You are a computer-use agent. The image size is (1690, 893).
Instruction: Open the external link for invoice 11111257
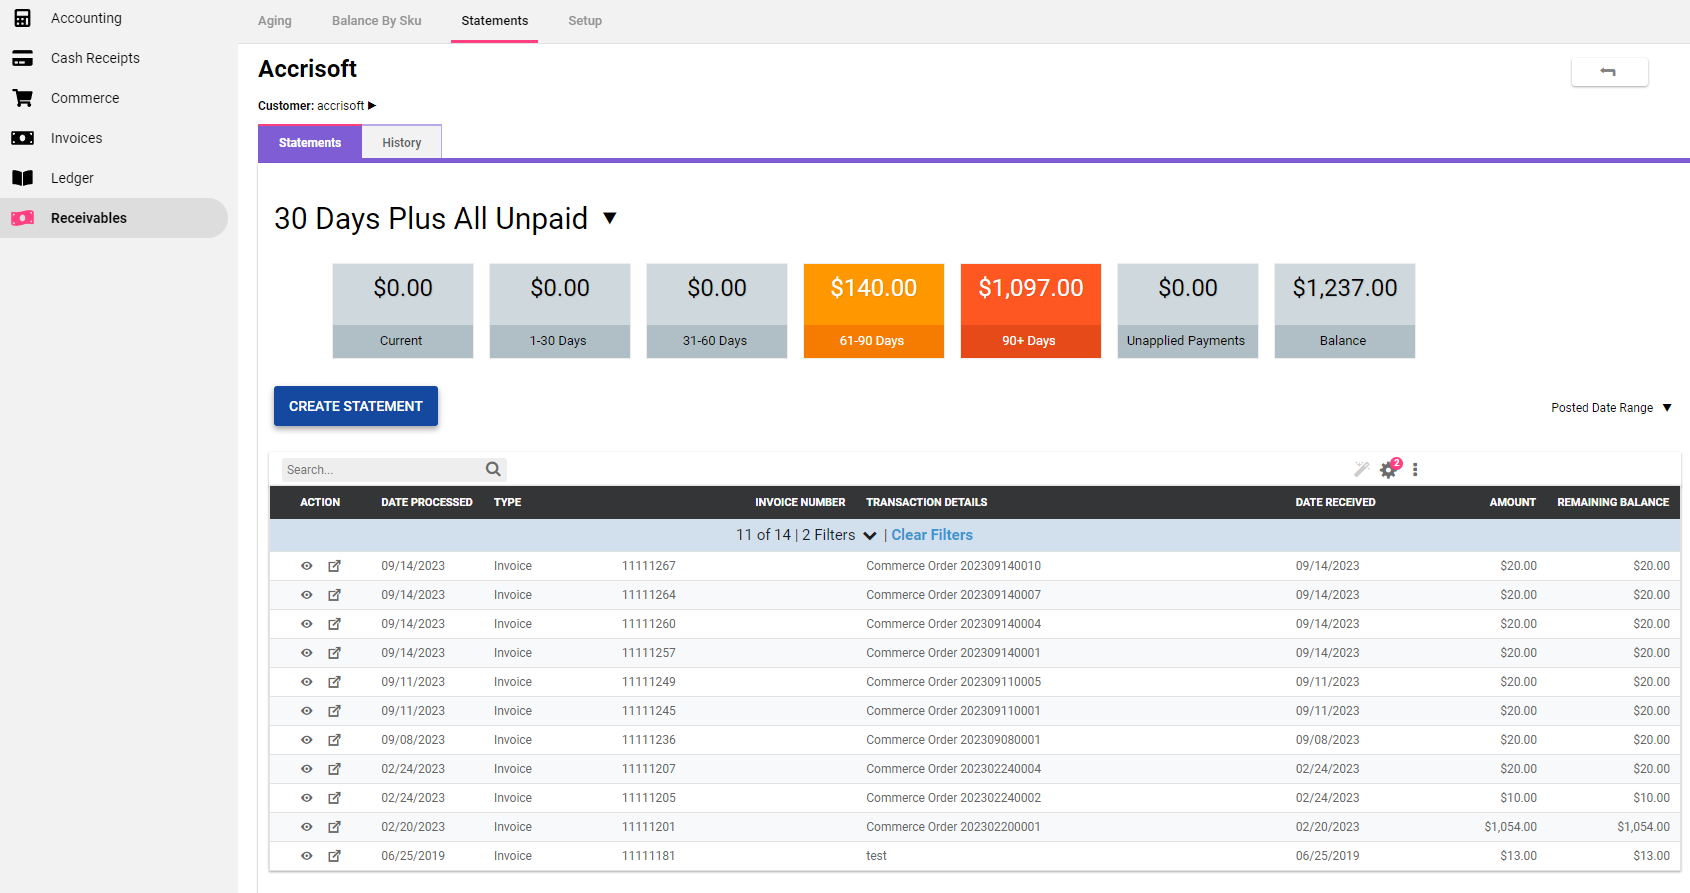(335, 653)
